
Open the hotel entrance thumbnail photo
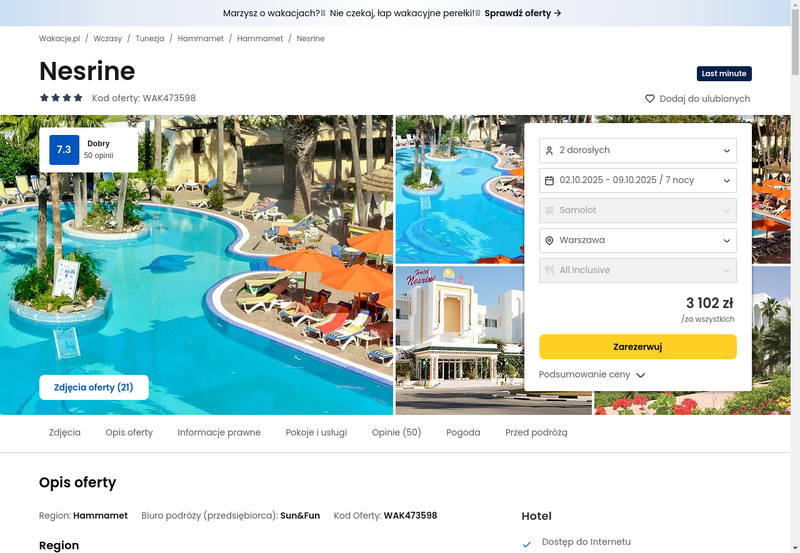coord(460,340)
